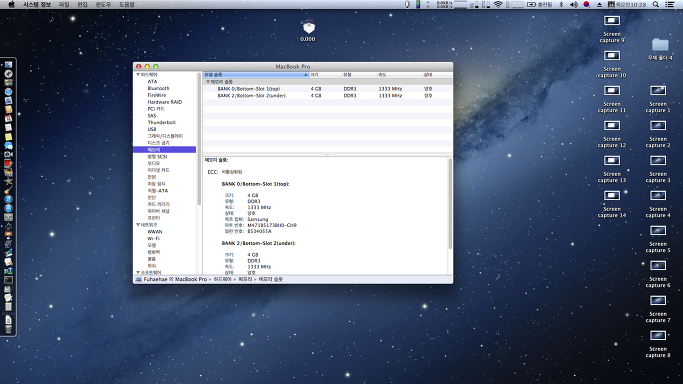Open the 파일 menu
Image resolution: width=683 pixels, height=384 pixels.
64,4
